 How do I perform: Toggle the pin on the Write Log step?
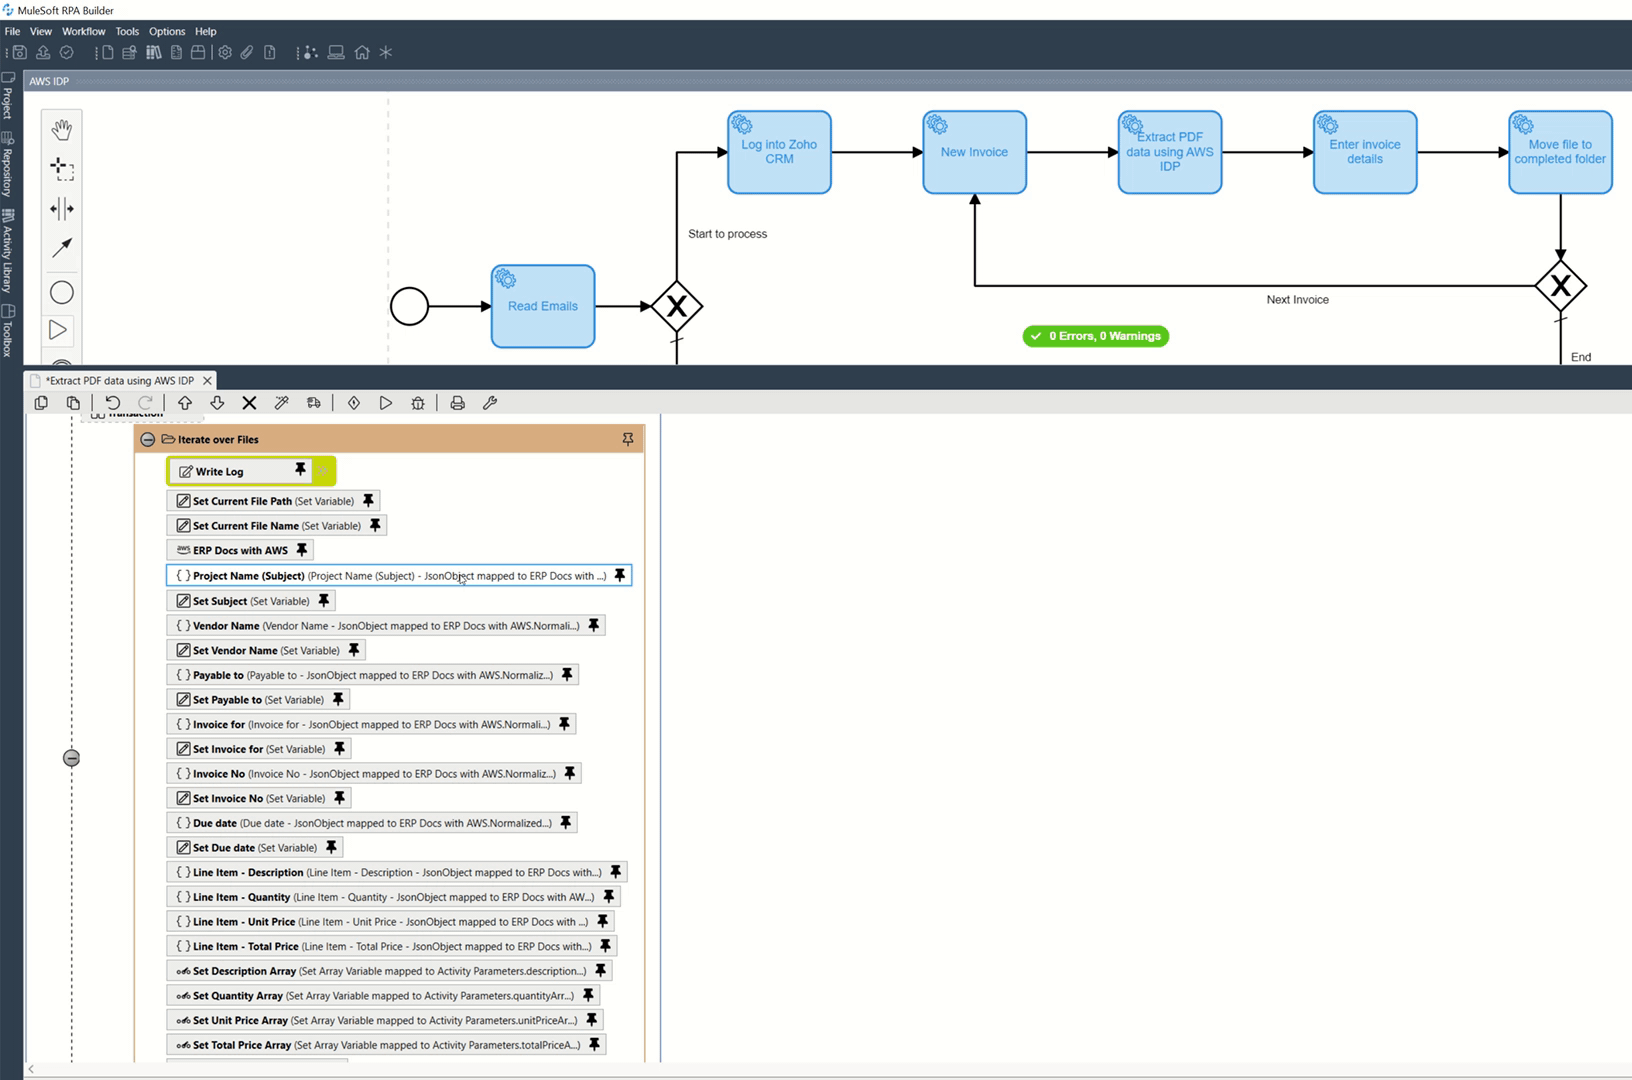pos(300,470)
